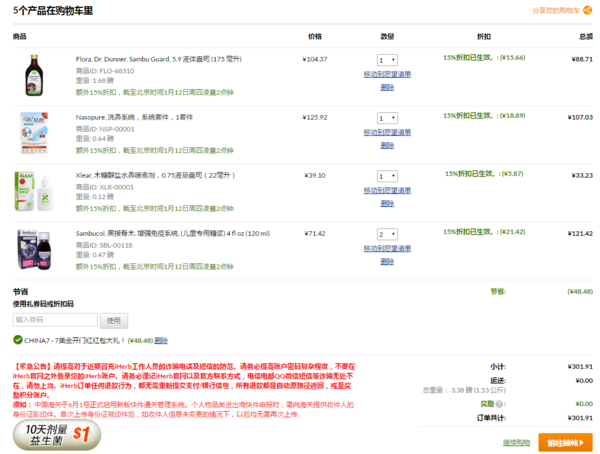600x454 pixels.
Task: Click the 分享您的购物车 share link
Action: click(556, 10)
